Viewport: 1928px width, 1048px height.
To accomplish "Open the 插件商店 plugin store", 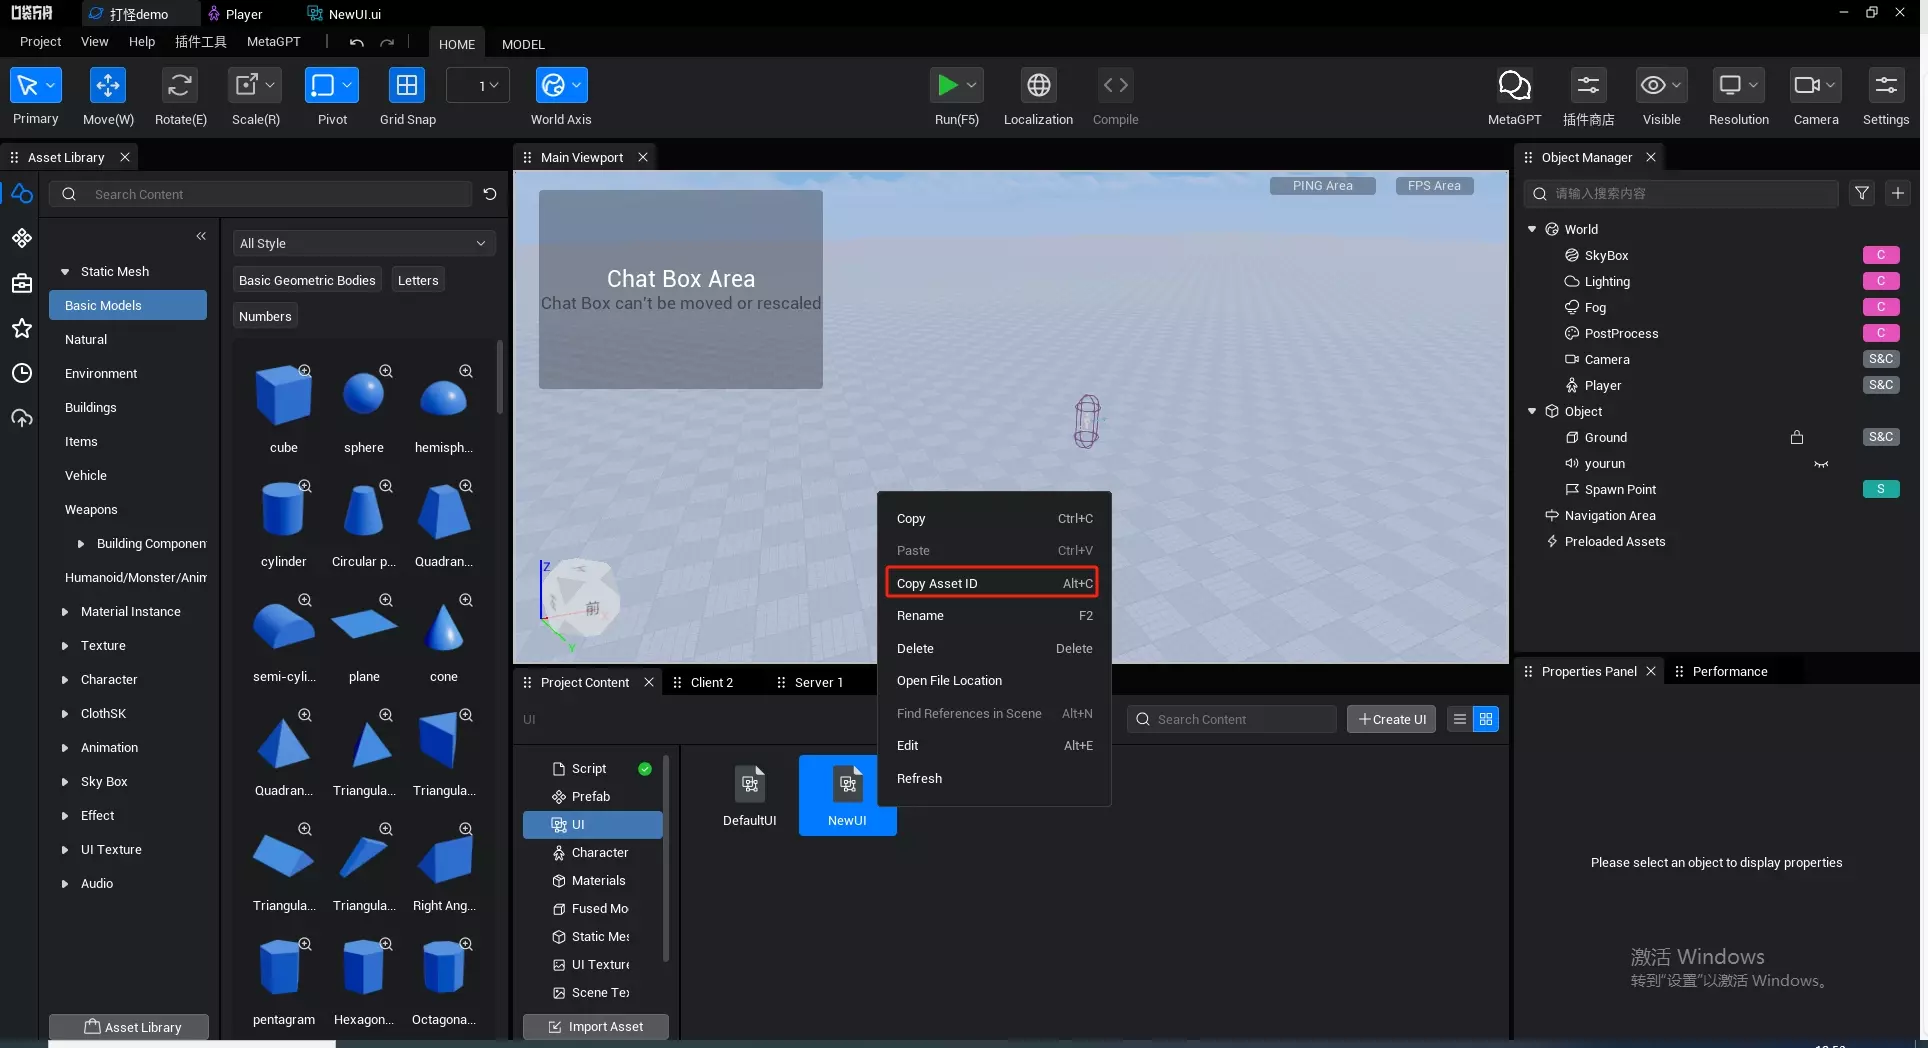I will (1588, 85).
